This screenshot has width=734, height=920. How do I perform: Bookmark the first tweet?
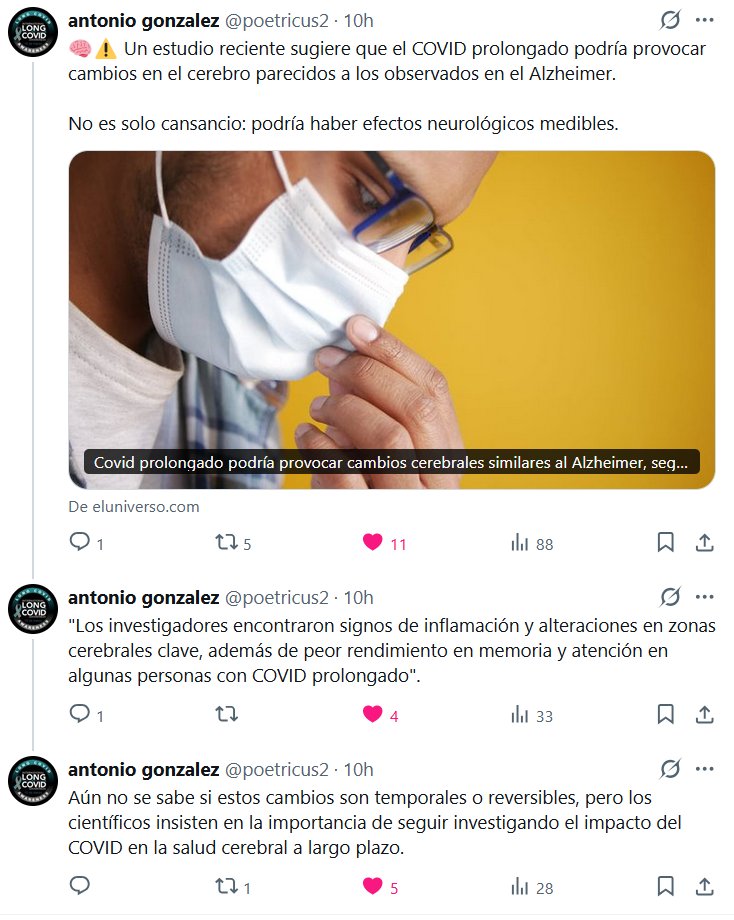pos(665,542)
